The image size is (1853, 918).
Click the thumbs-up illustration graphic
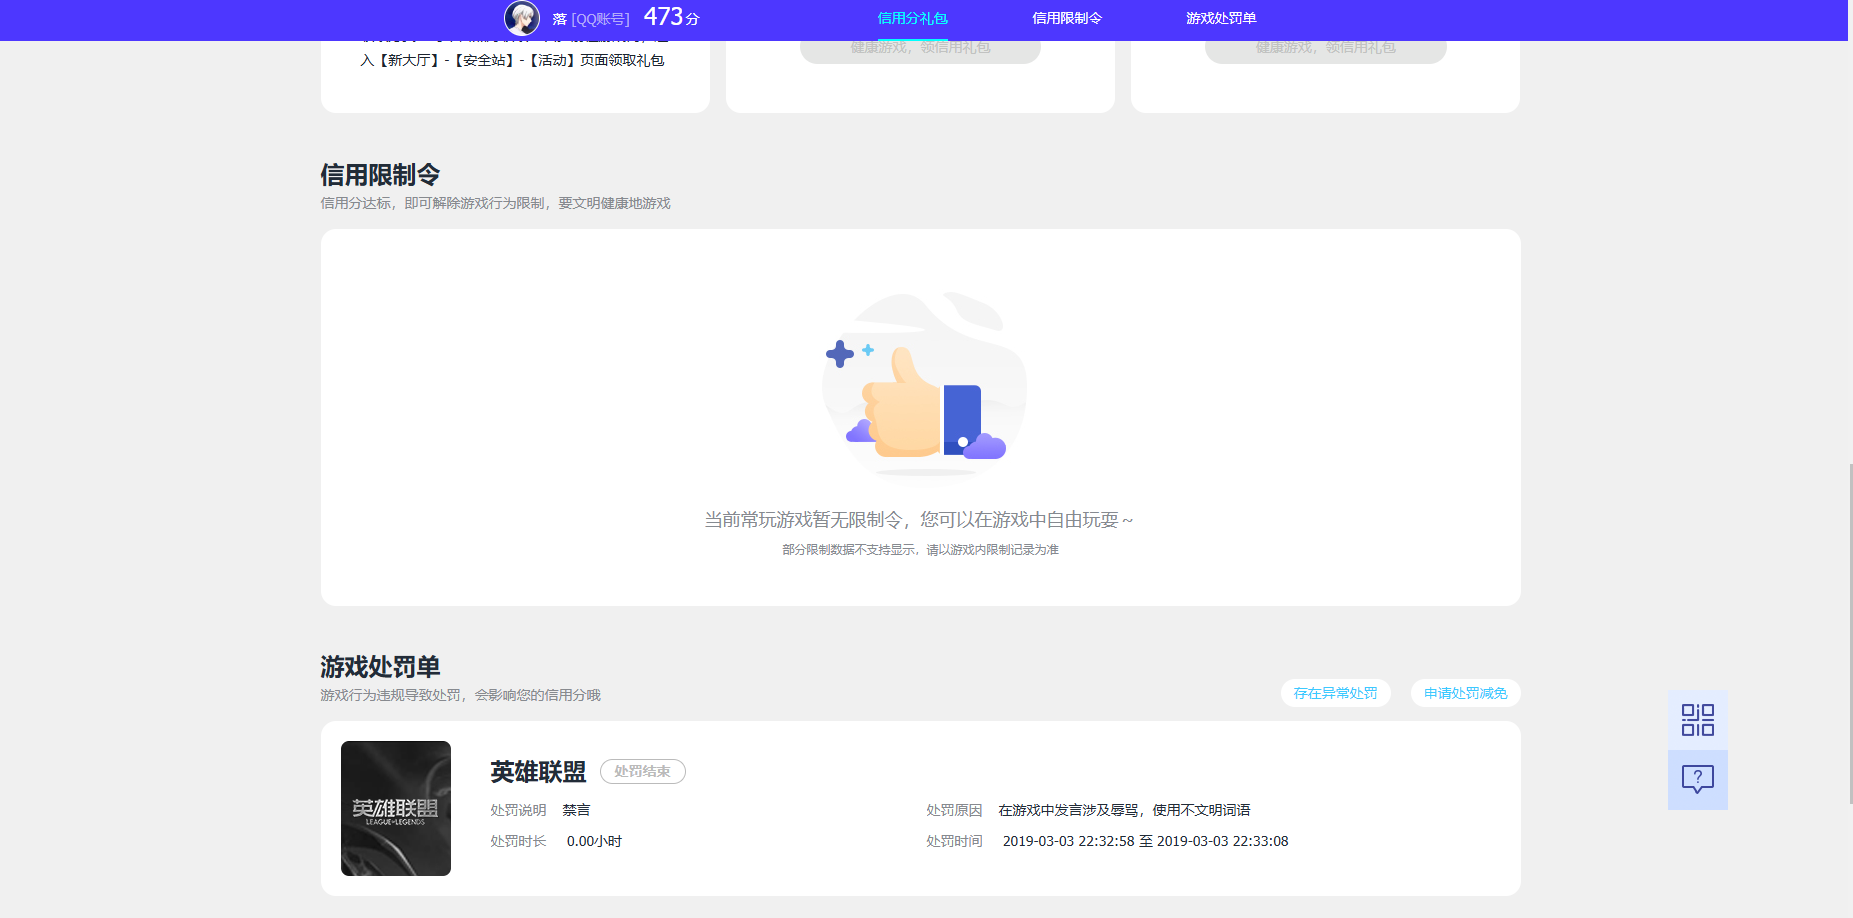922,388
